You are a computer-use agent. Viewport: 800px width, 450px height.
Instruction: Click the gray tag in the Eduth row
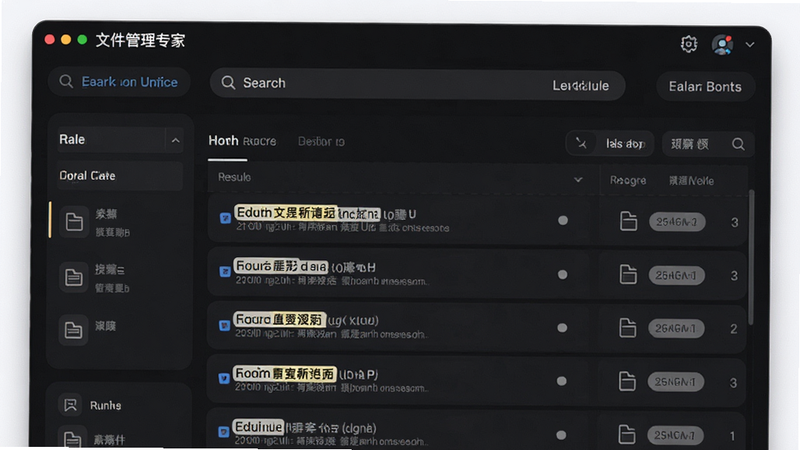click(677, 222)
